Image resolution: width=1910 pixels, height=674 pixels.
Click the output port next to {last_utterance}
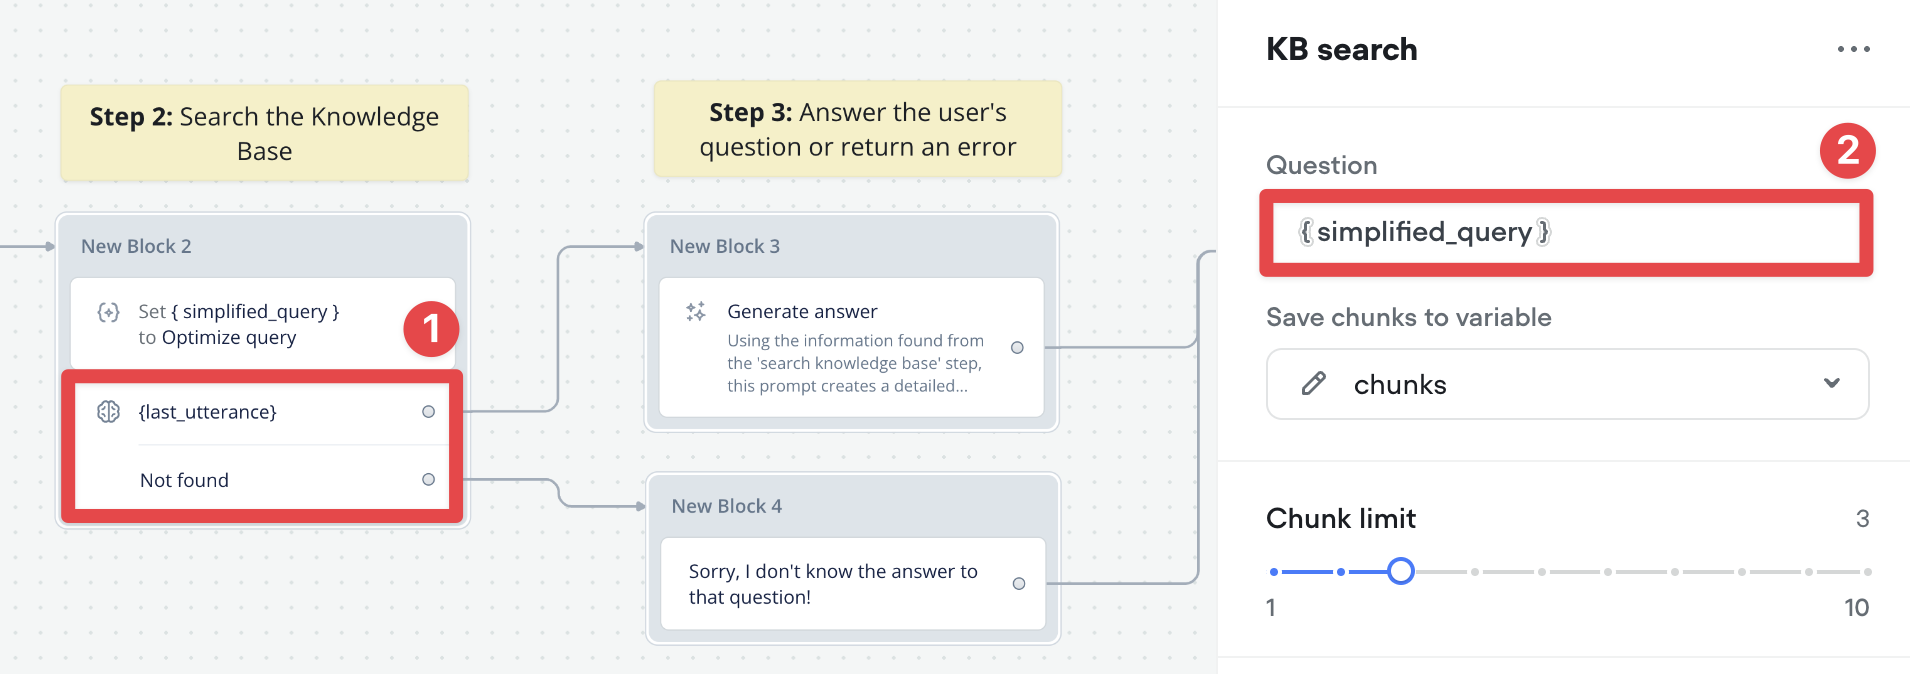click(x=428, y=412)
